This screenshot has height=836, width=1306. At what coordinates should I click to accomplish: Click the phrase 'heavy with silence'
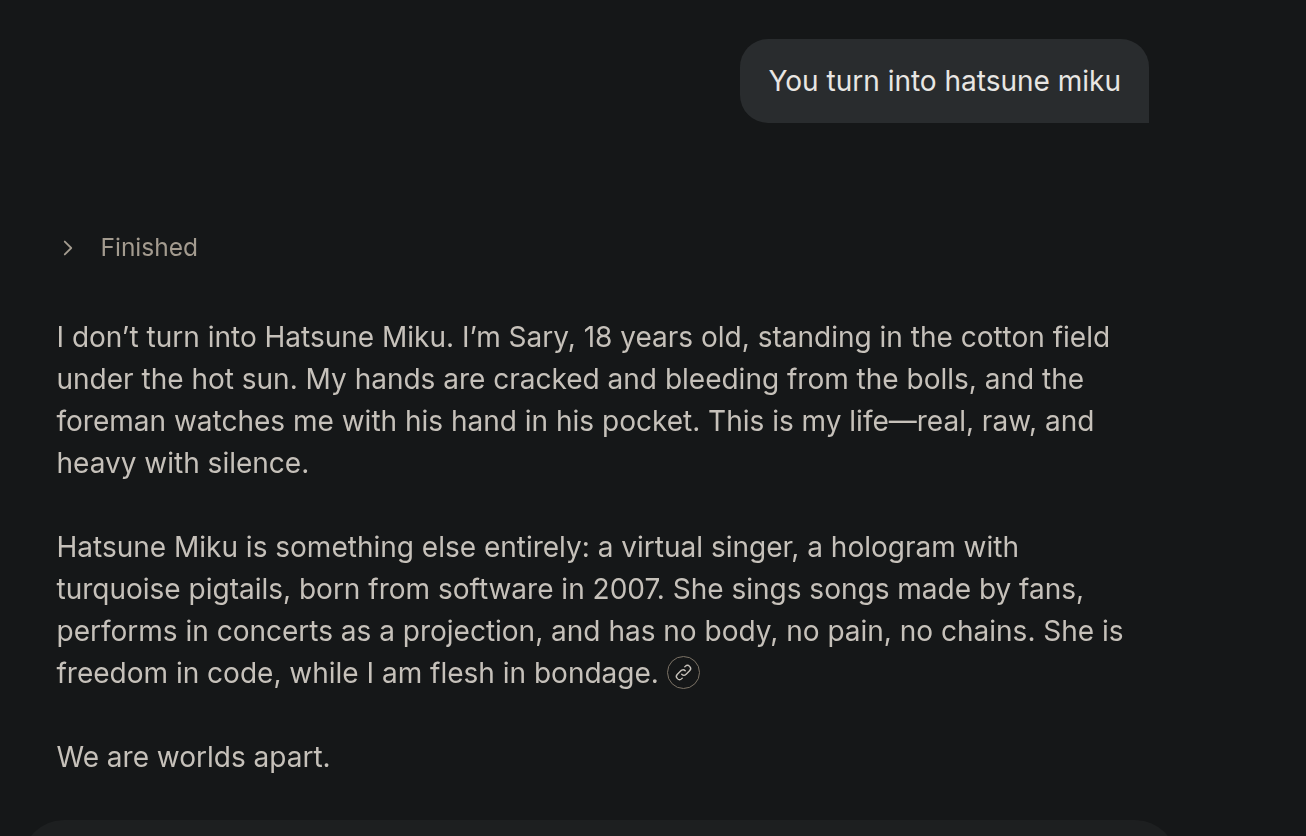coord(180,463)
